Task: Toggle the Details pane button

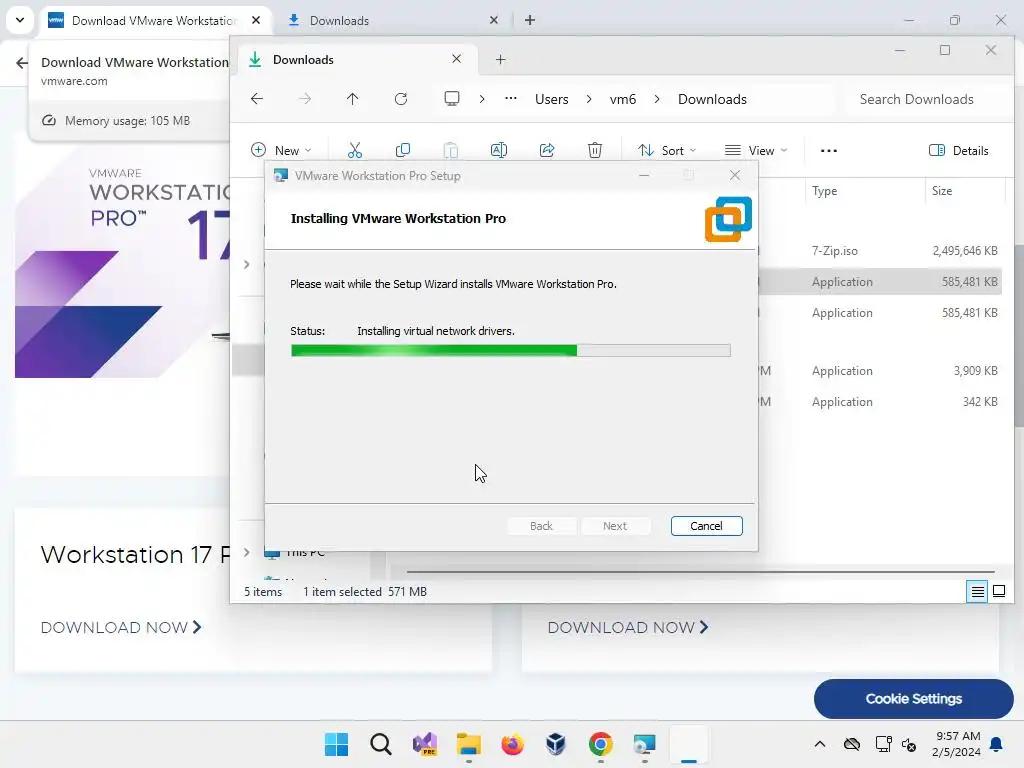Action: pos(959,150)
